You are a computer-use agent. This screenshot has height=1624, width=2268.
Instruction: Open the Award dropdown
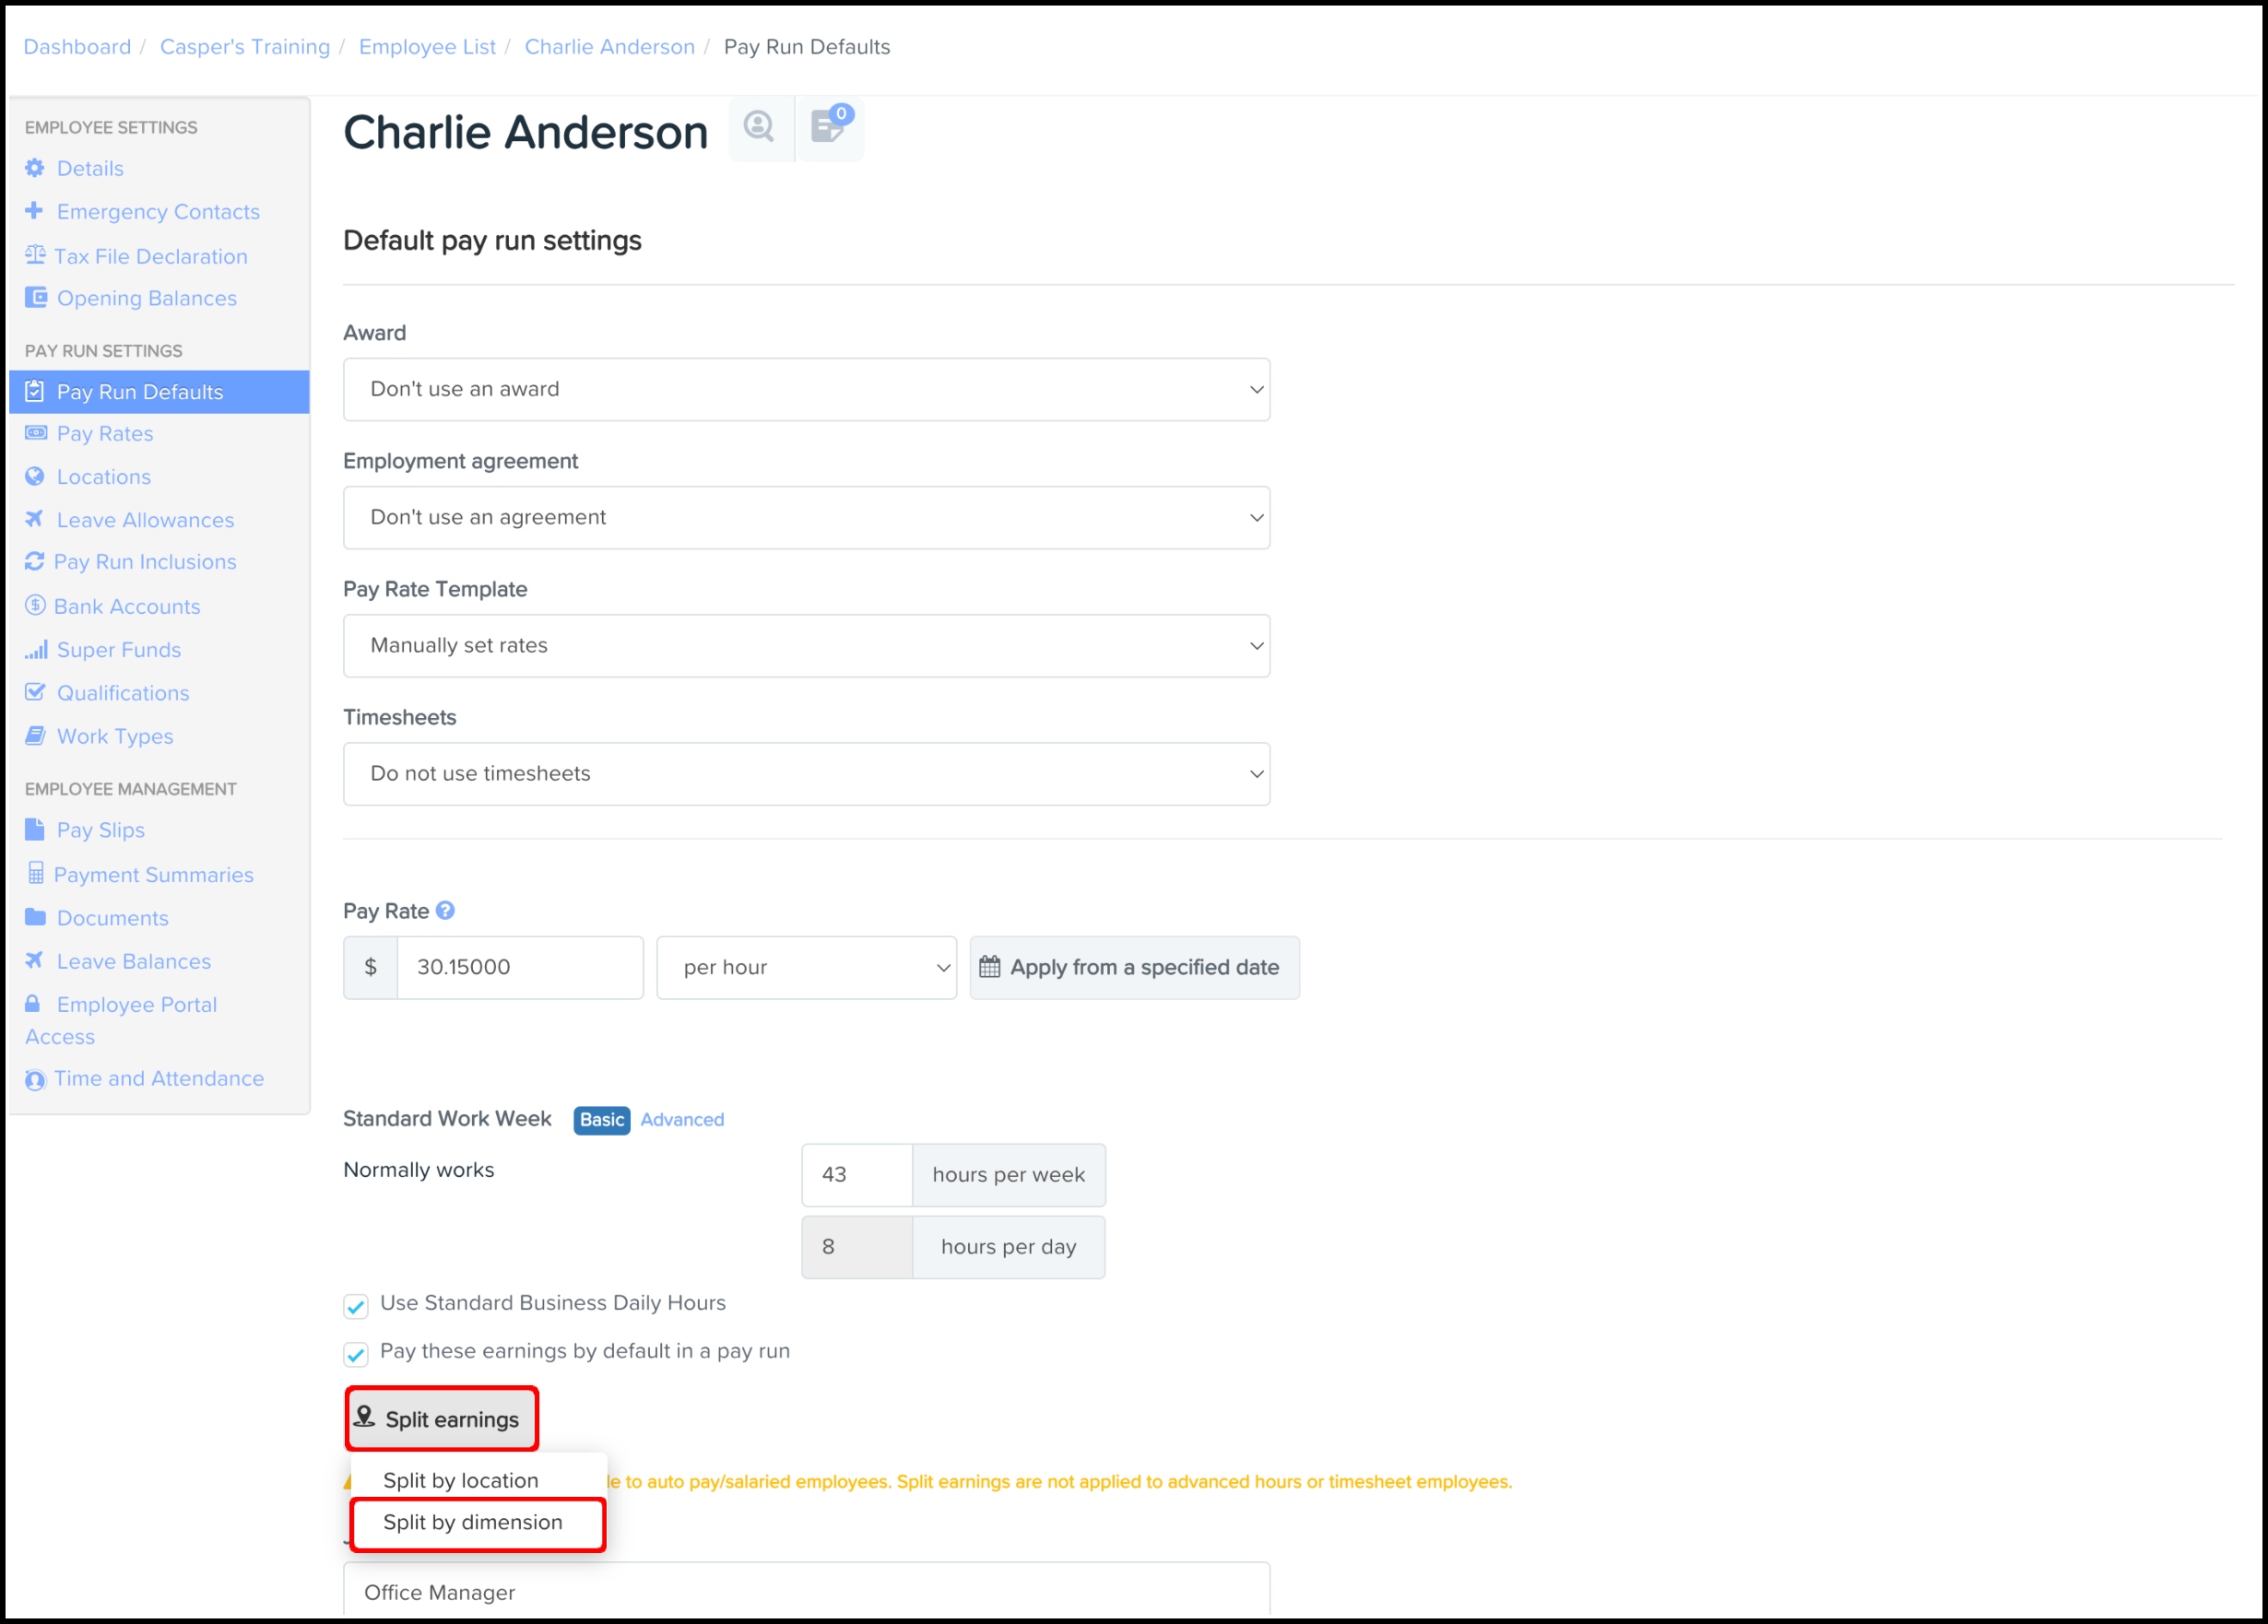(x=806, y=389)
